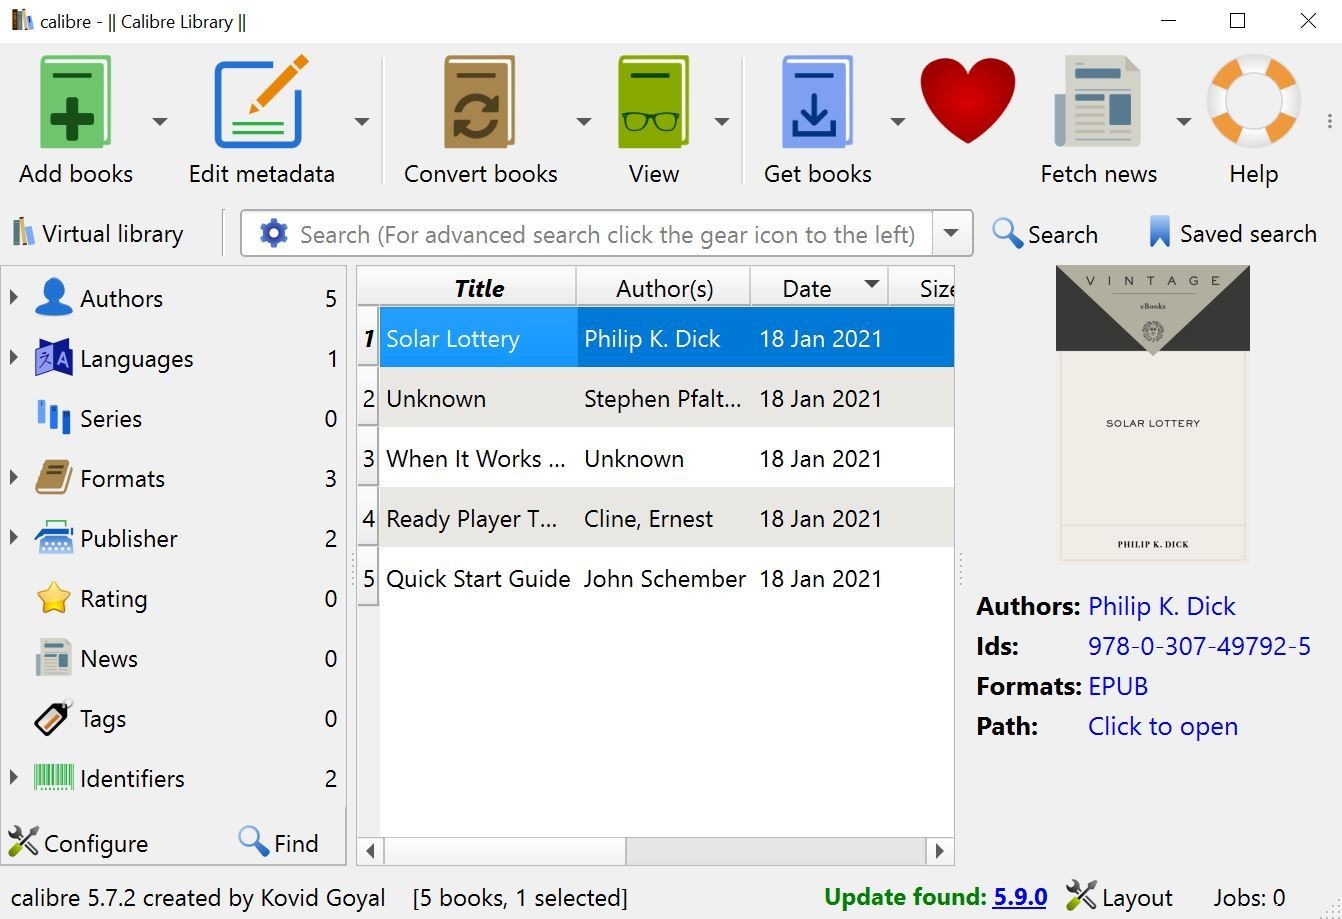Viewport: 1342px width, 919px height.
Task: Sort by Author(s) column header
Action: coord(664,288)
